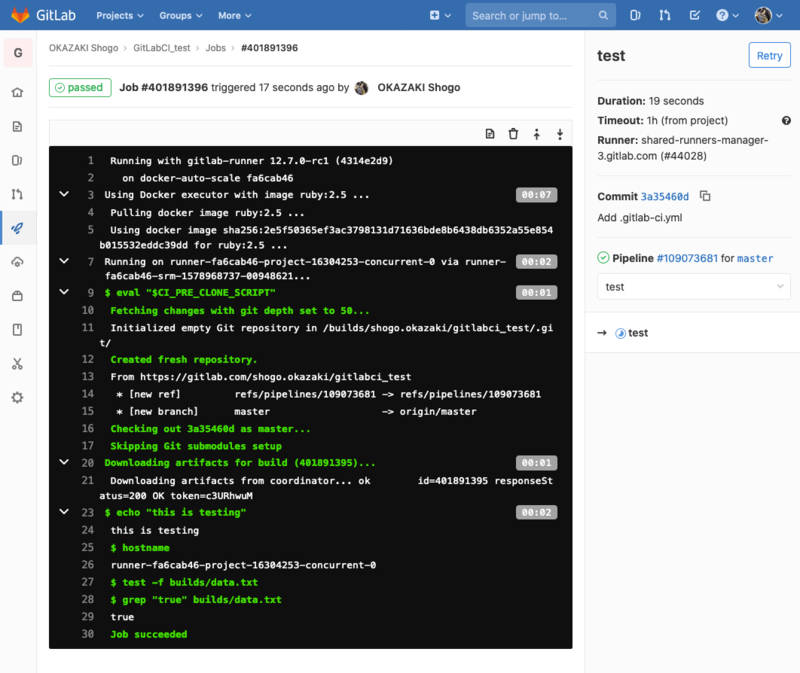800x673 pixels.
Task: Open Issues icon in sidebar
Action: point(17,160)
